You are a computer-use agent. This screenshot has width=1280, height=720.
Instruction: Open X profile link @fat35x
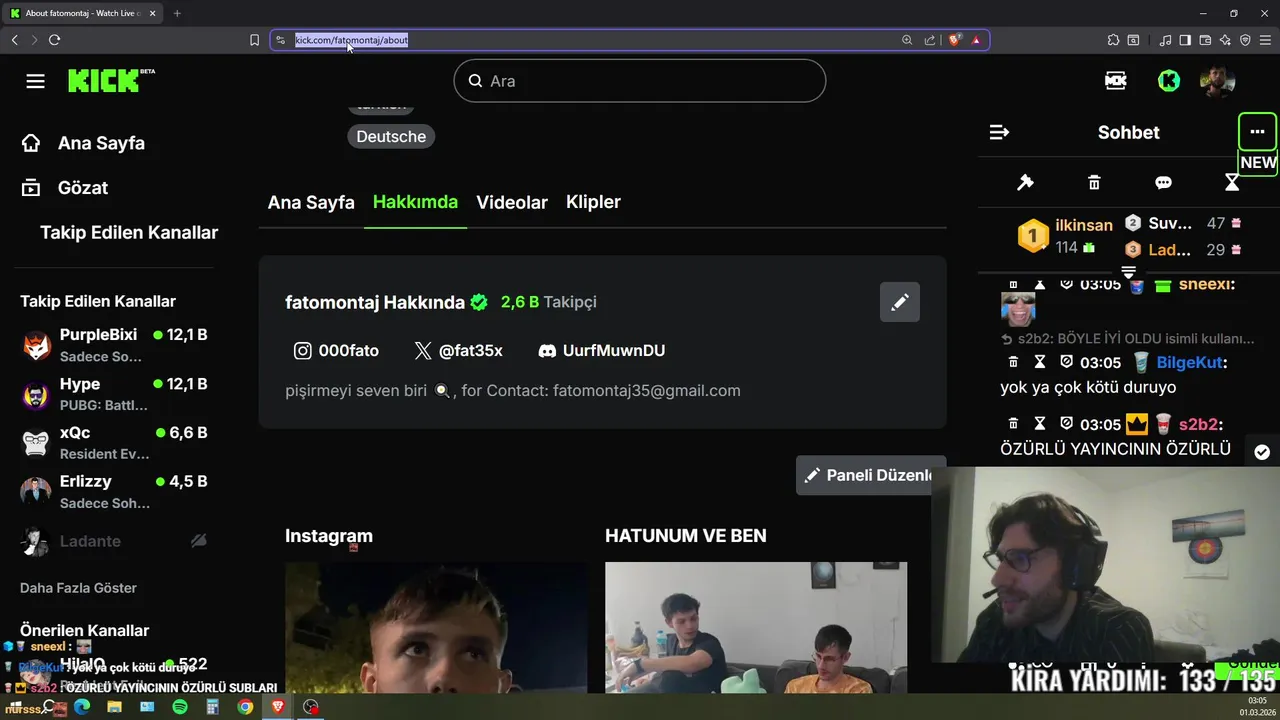458,351
